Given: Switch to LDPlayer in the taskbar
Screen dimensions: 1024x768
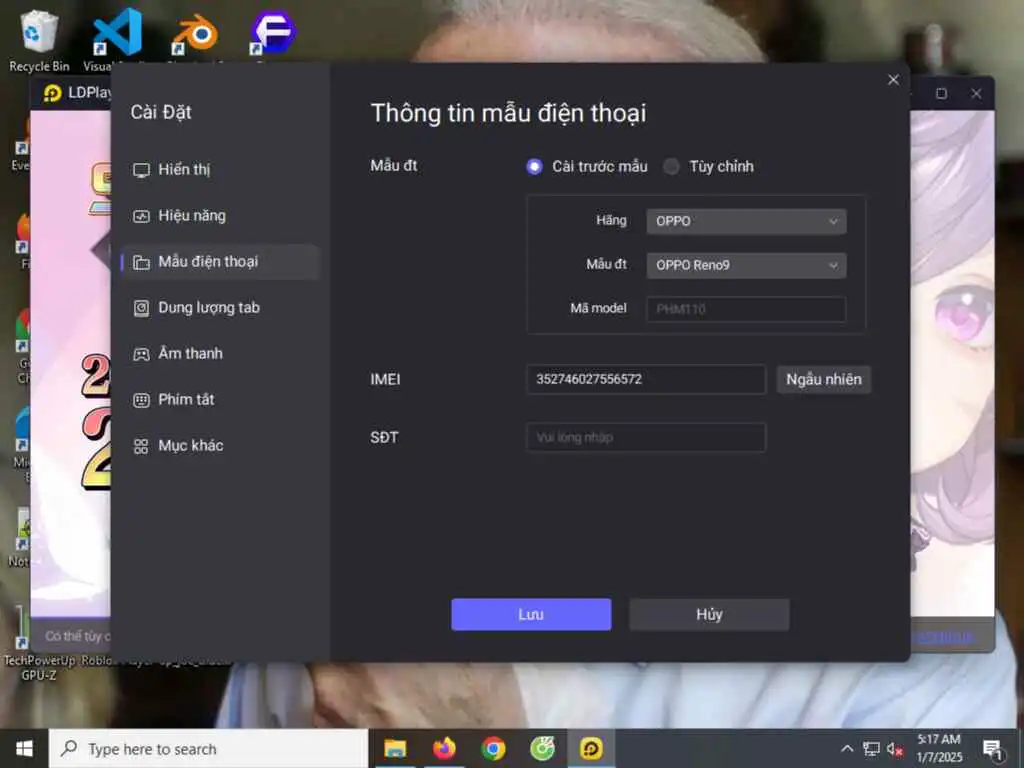Looking at the screenshot, I should click(591, 748).
